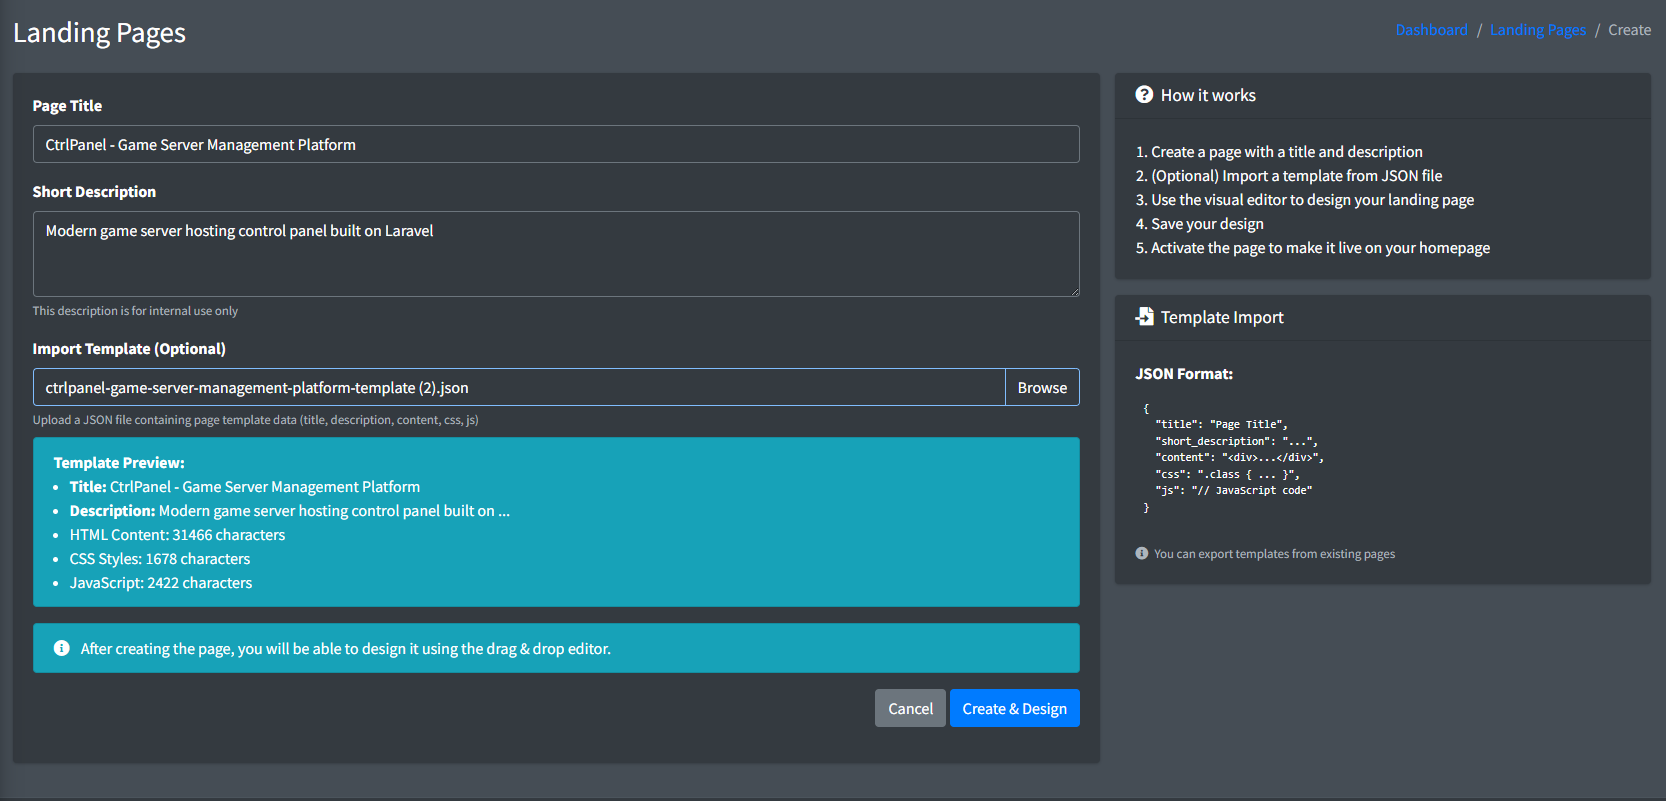The image size is (1666, 801).
Task: Grab the Short Description textarea resize handle
Action: pyautogui.click(x=1074, y=291)
